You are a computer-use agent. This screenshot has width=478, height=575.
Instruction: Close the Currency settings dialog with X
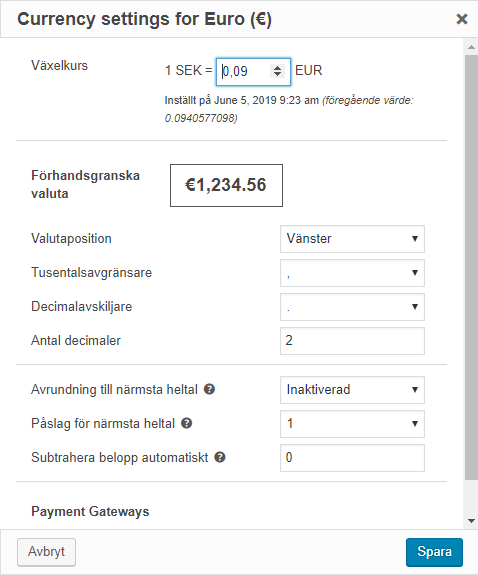tap(462, 19)
